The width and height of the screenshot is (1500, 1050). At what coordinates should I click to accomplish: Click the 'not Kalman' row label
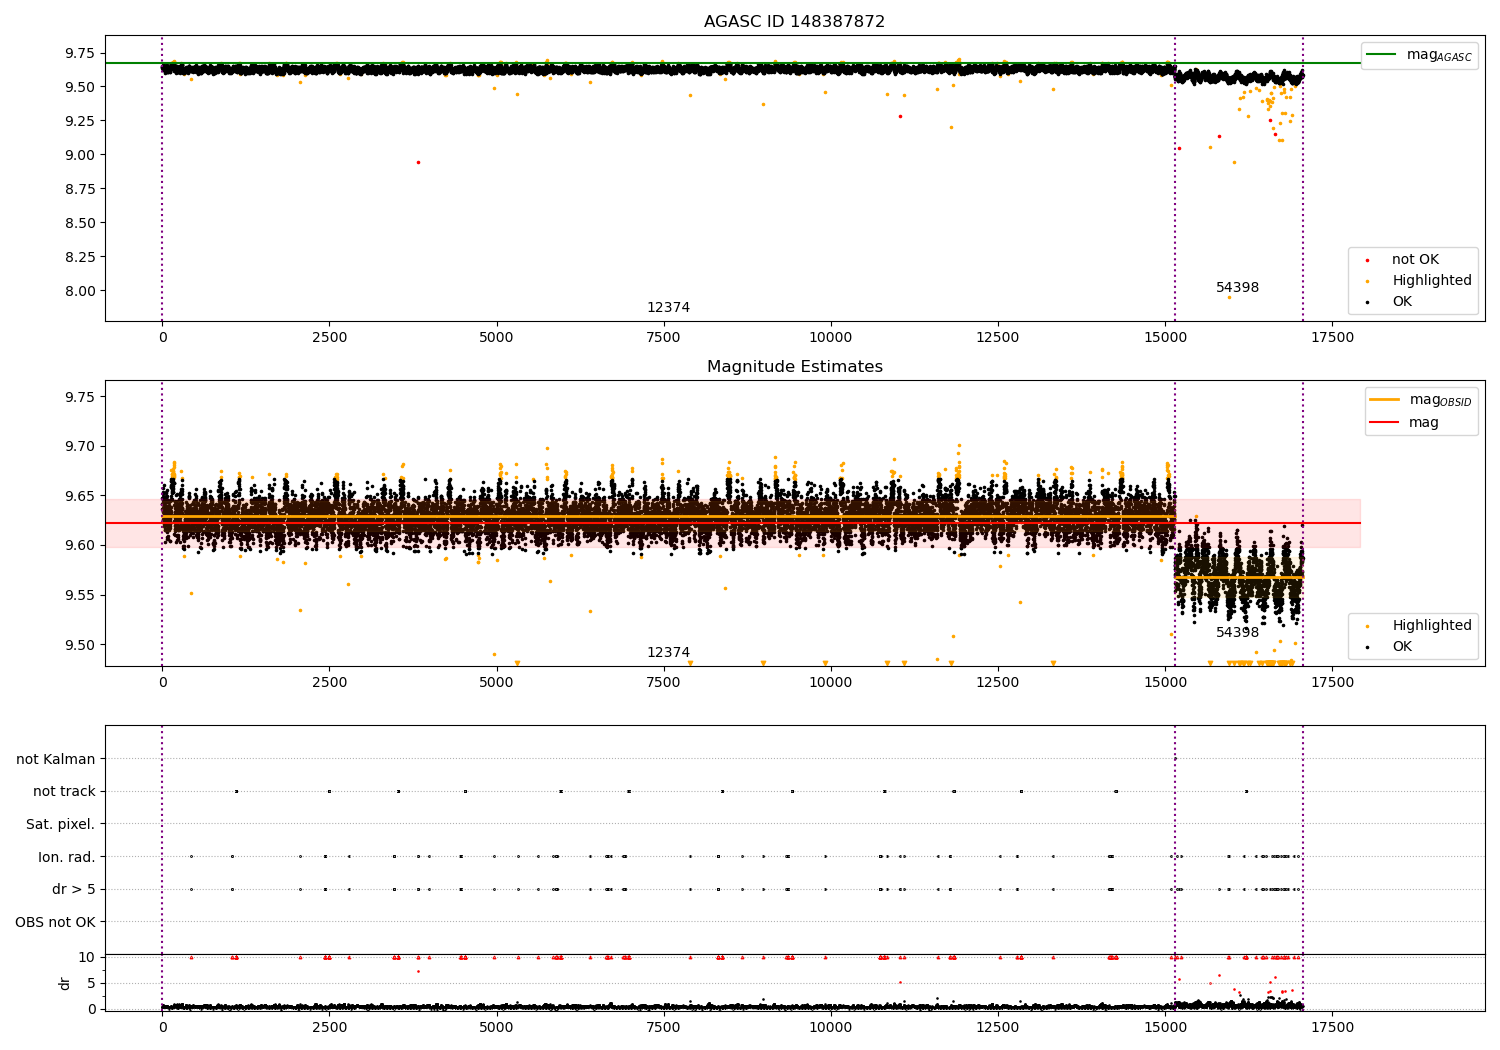coord(56,760)
